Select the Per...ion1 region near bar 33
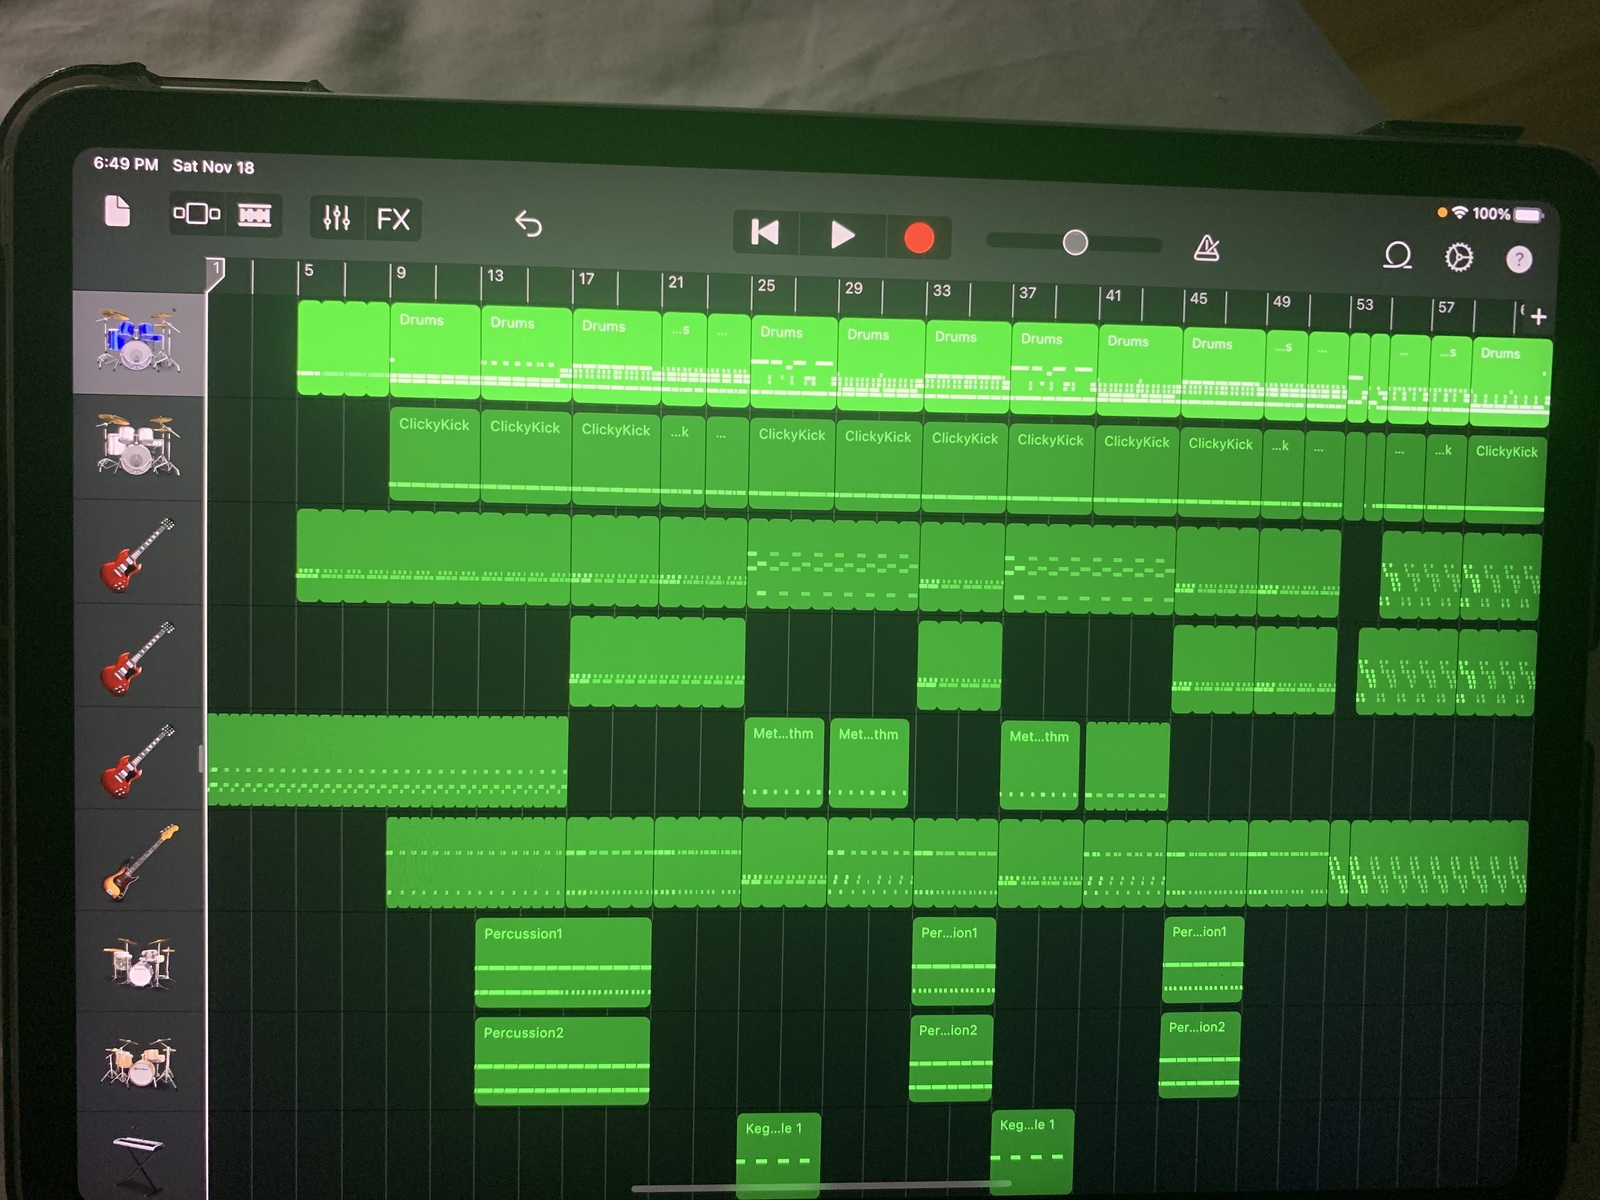The height and width of the screenshot is (1200, 1600). tap(954, 961)
